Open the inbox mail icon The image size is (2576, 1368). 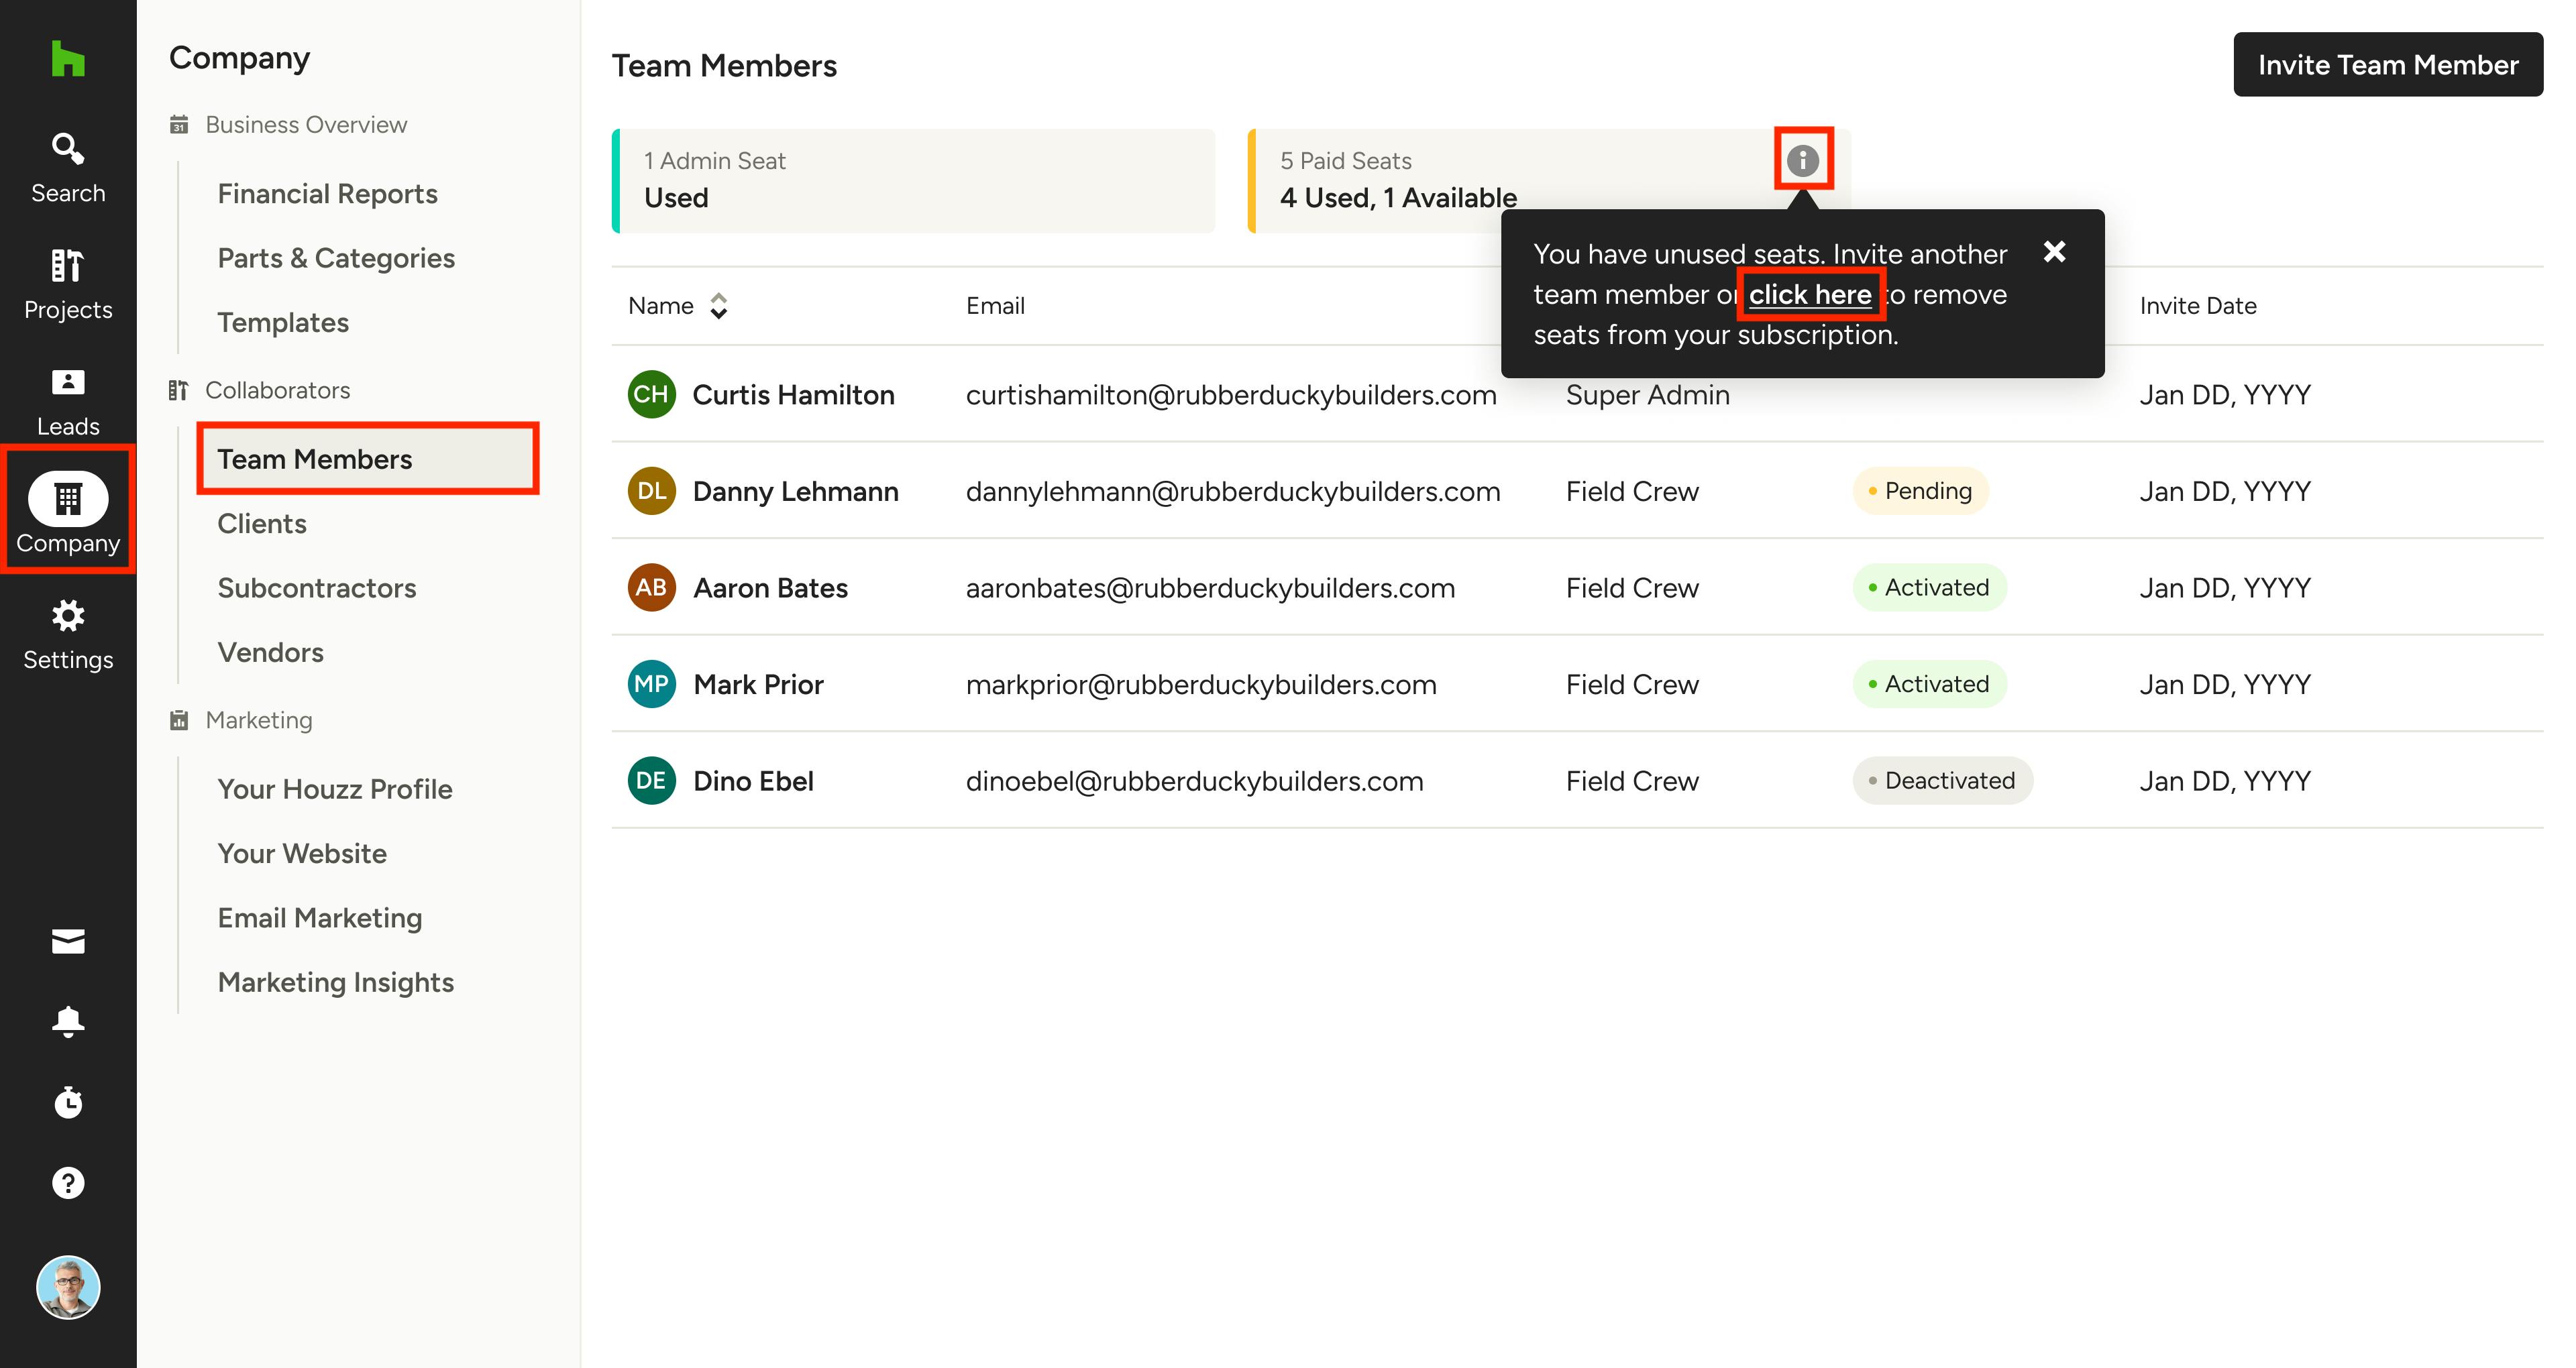(68, 941)
